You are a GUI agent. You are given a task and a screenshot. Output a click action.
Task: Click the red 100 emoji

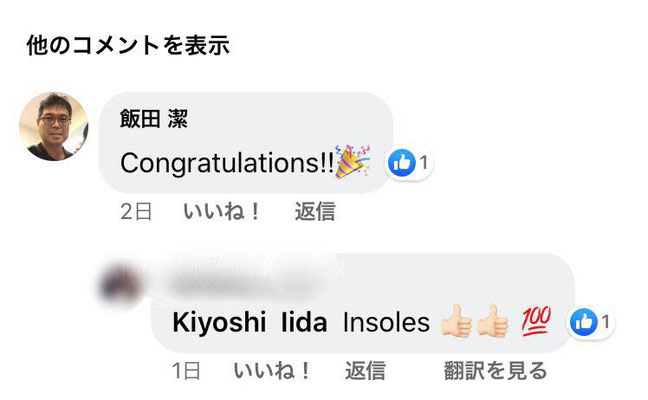coord(536,321)
